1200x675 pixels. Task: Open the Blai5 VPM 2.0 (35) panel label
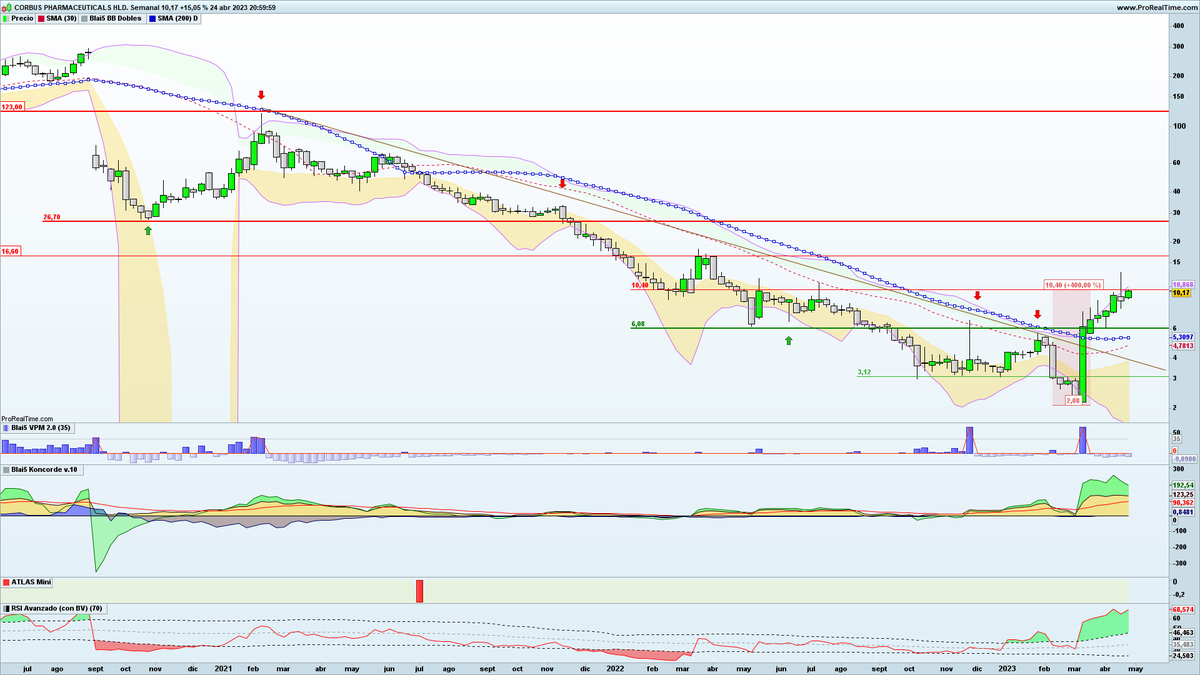coord(39,428)
